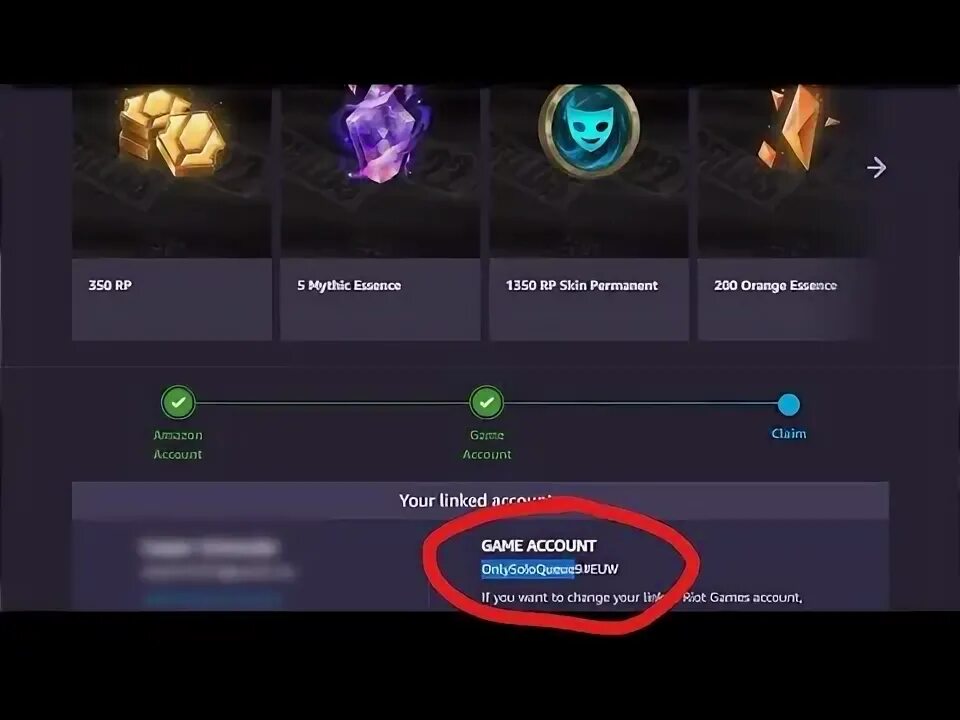Click the highlighted OnlySoloQueue account name

pyautogui.click(x=528, y=569)
